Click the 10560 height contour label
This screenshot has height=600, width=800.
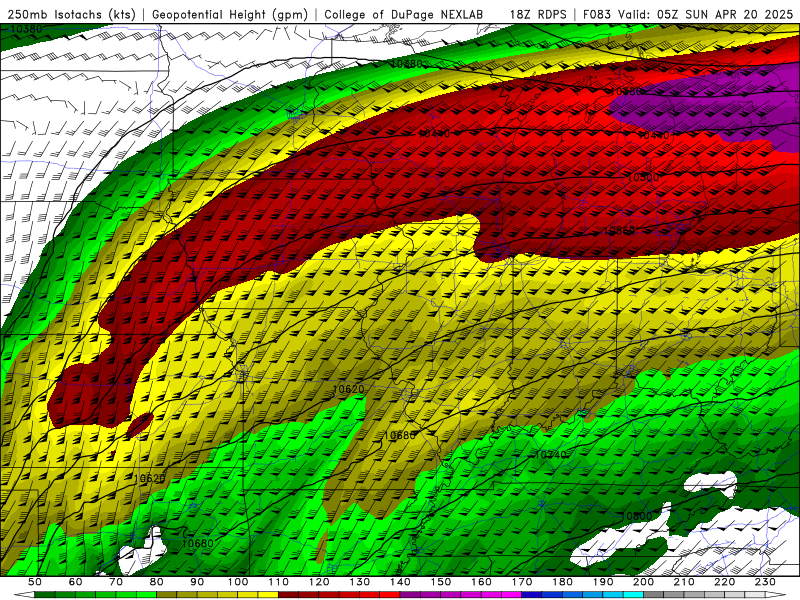coord(619,231)
